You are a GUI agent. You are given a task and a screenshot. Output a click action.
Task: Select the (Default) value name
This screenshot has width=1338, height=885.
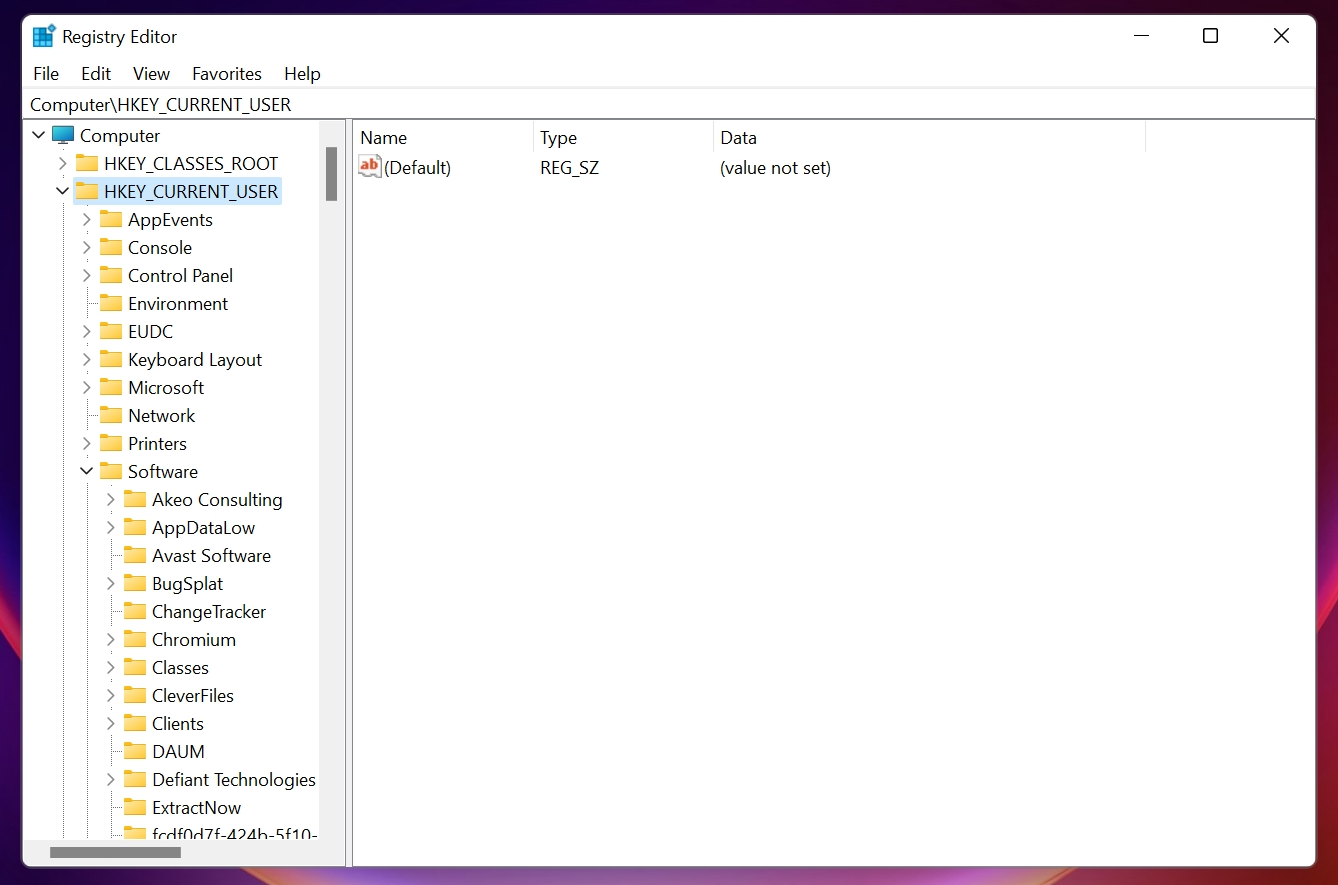point(418,168)
